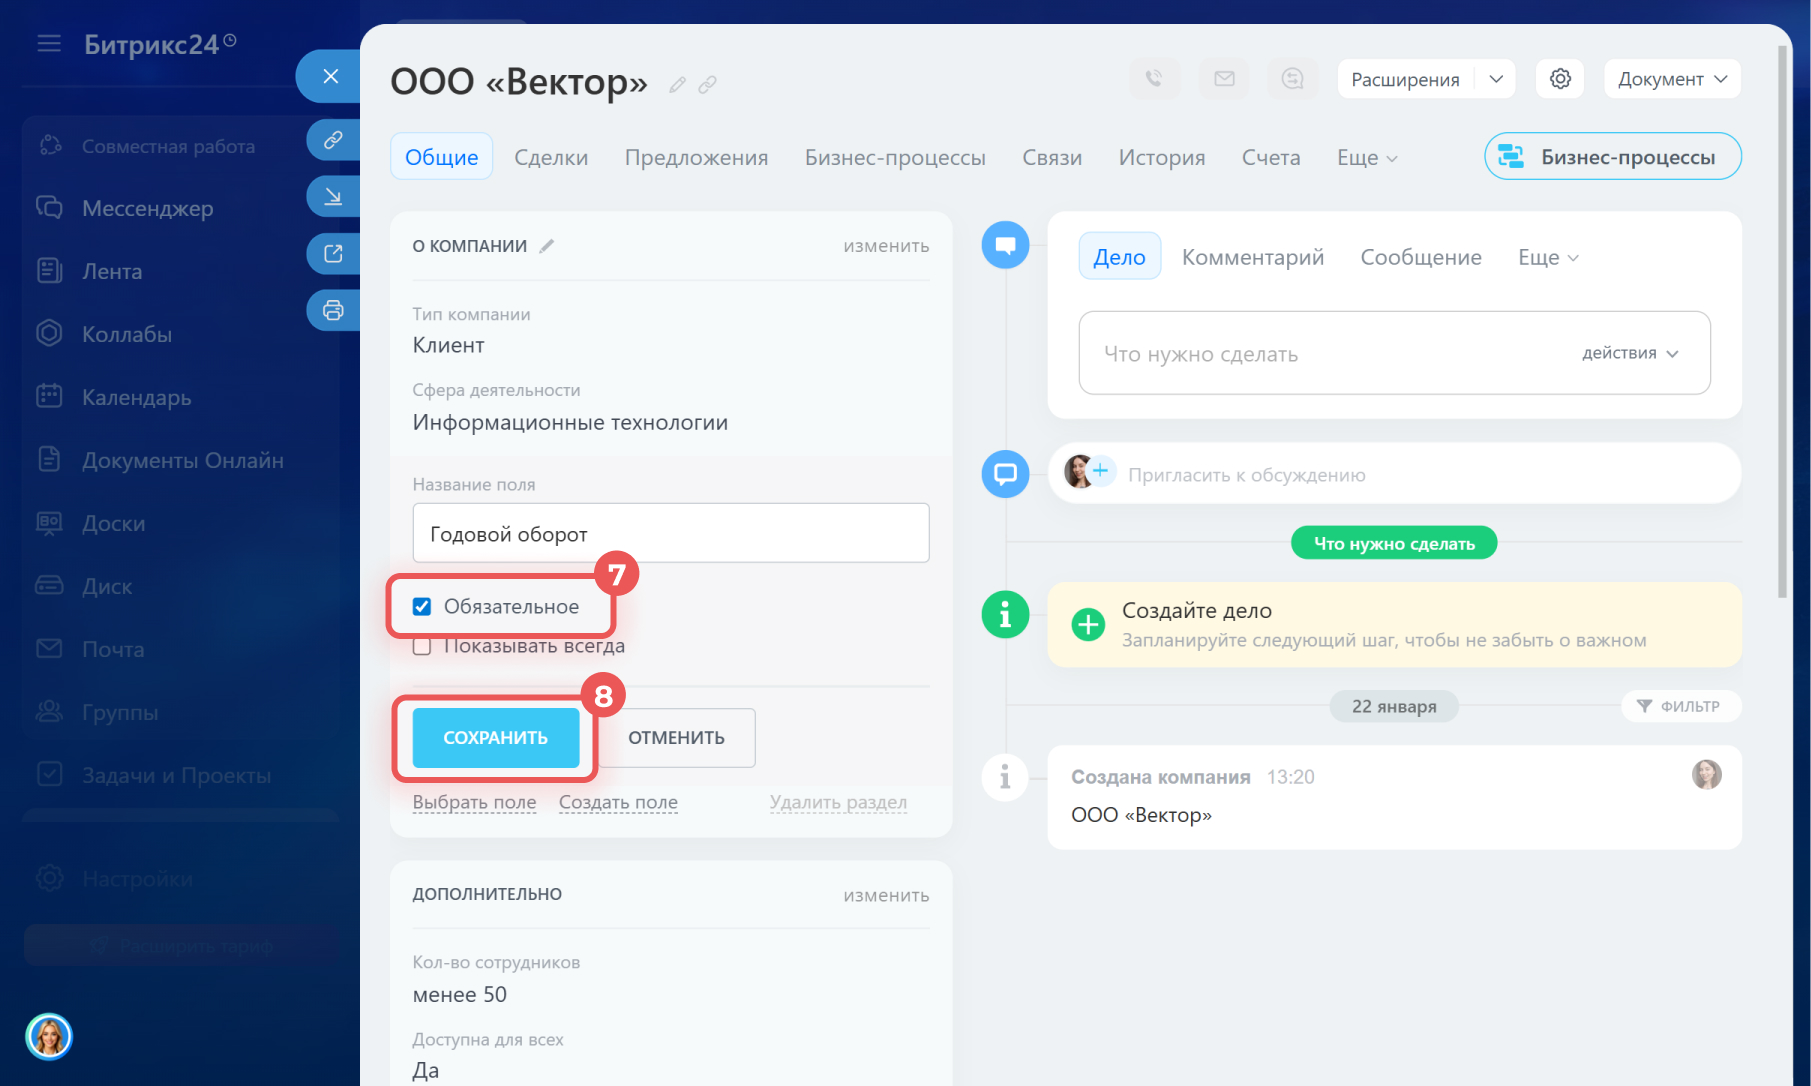Close the company card slider panel
The image size is (1811, 1086).
click(331, 76)
